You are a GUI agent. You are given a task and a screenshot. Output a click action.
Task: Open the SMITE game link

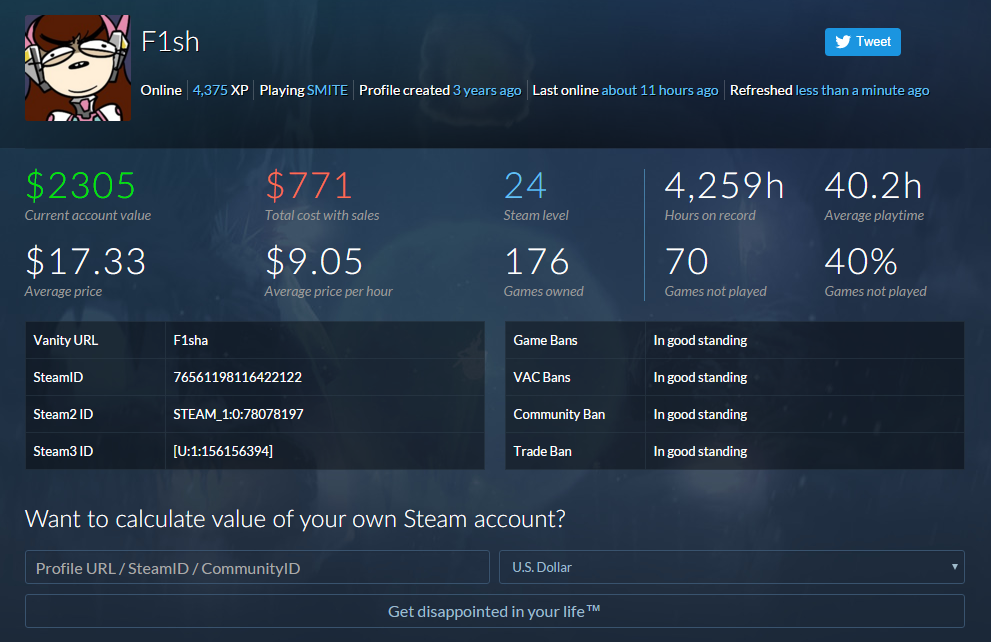click(x=327, y=90)
